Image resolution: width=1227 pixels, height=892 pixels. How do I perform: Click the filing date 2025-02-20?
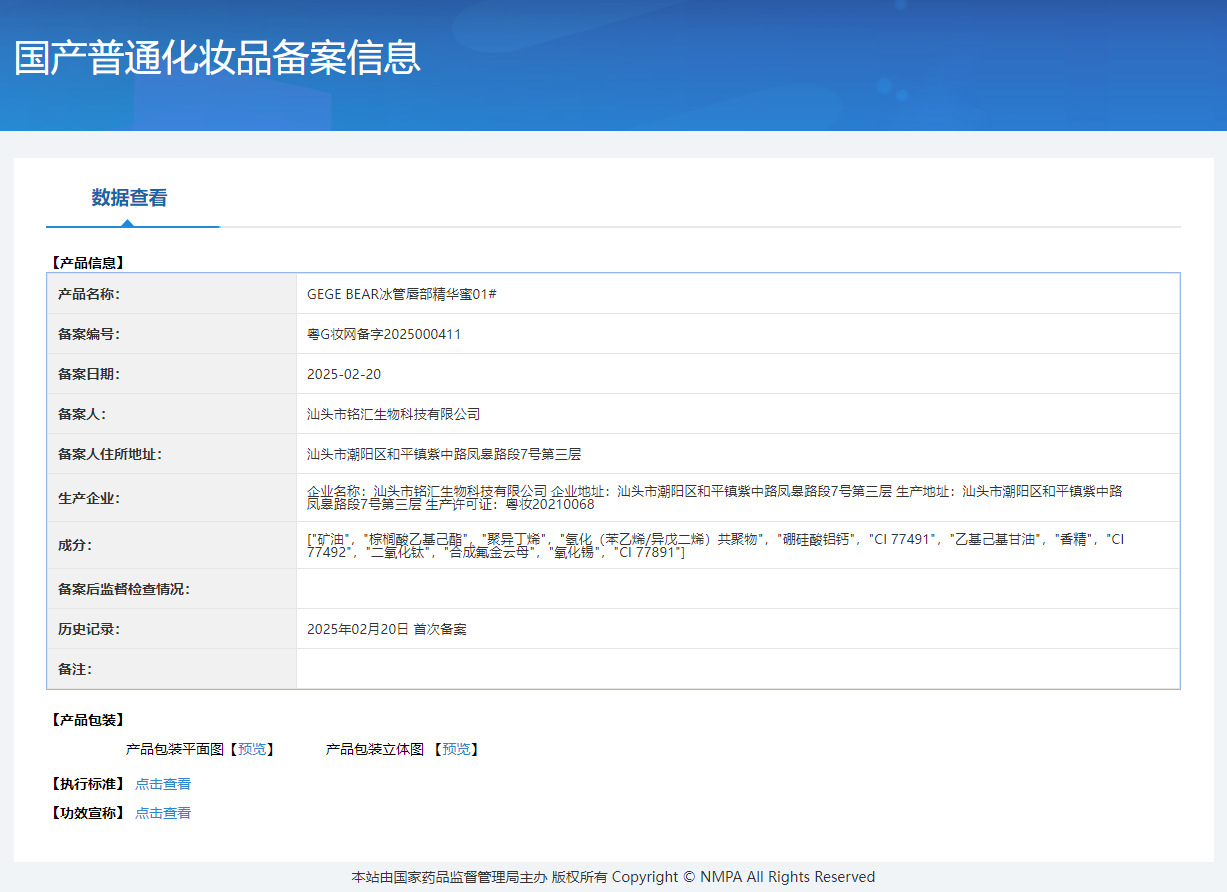(x=344, y=374)
